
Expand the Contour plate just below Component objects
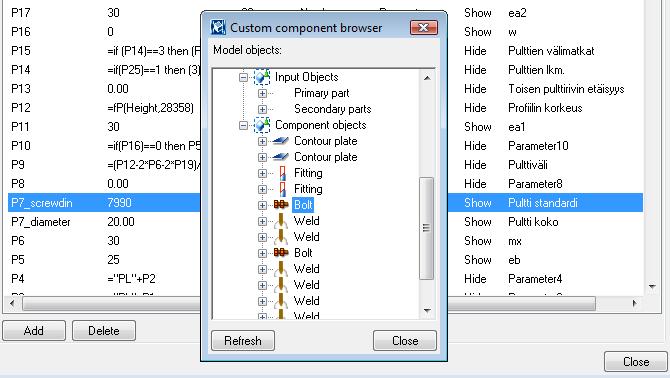[x=262, y=141]
